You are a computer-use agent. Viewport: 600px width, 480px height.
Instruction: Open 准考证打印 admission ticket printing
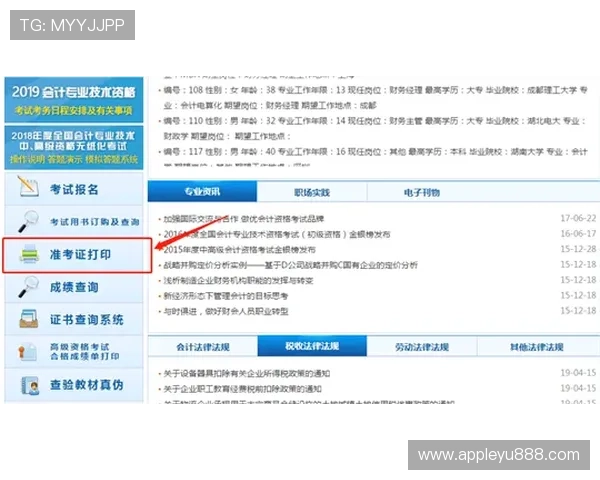click(x=77, y=255)
